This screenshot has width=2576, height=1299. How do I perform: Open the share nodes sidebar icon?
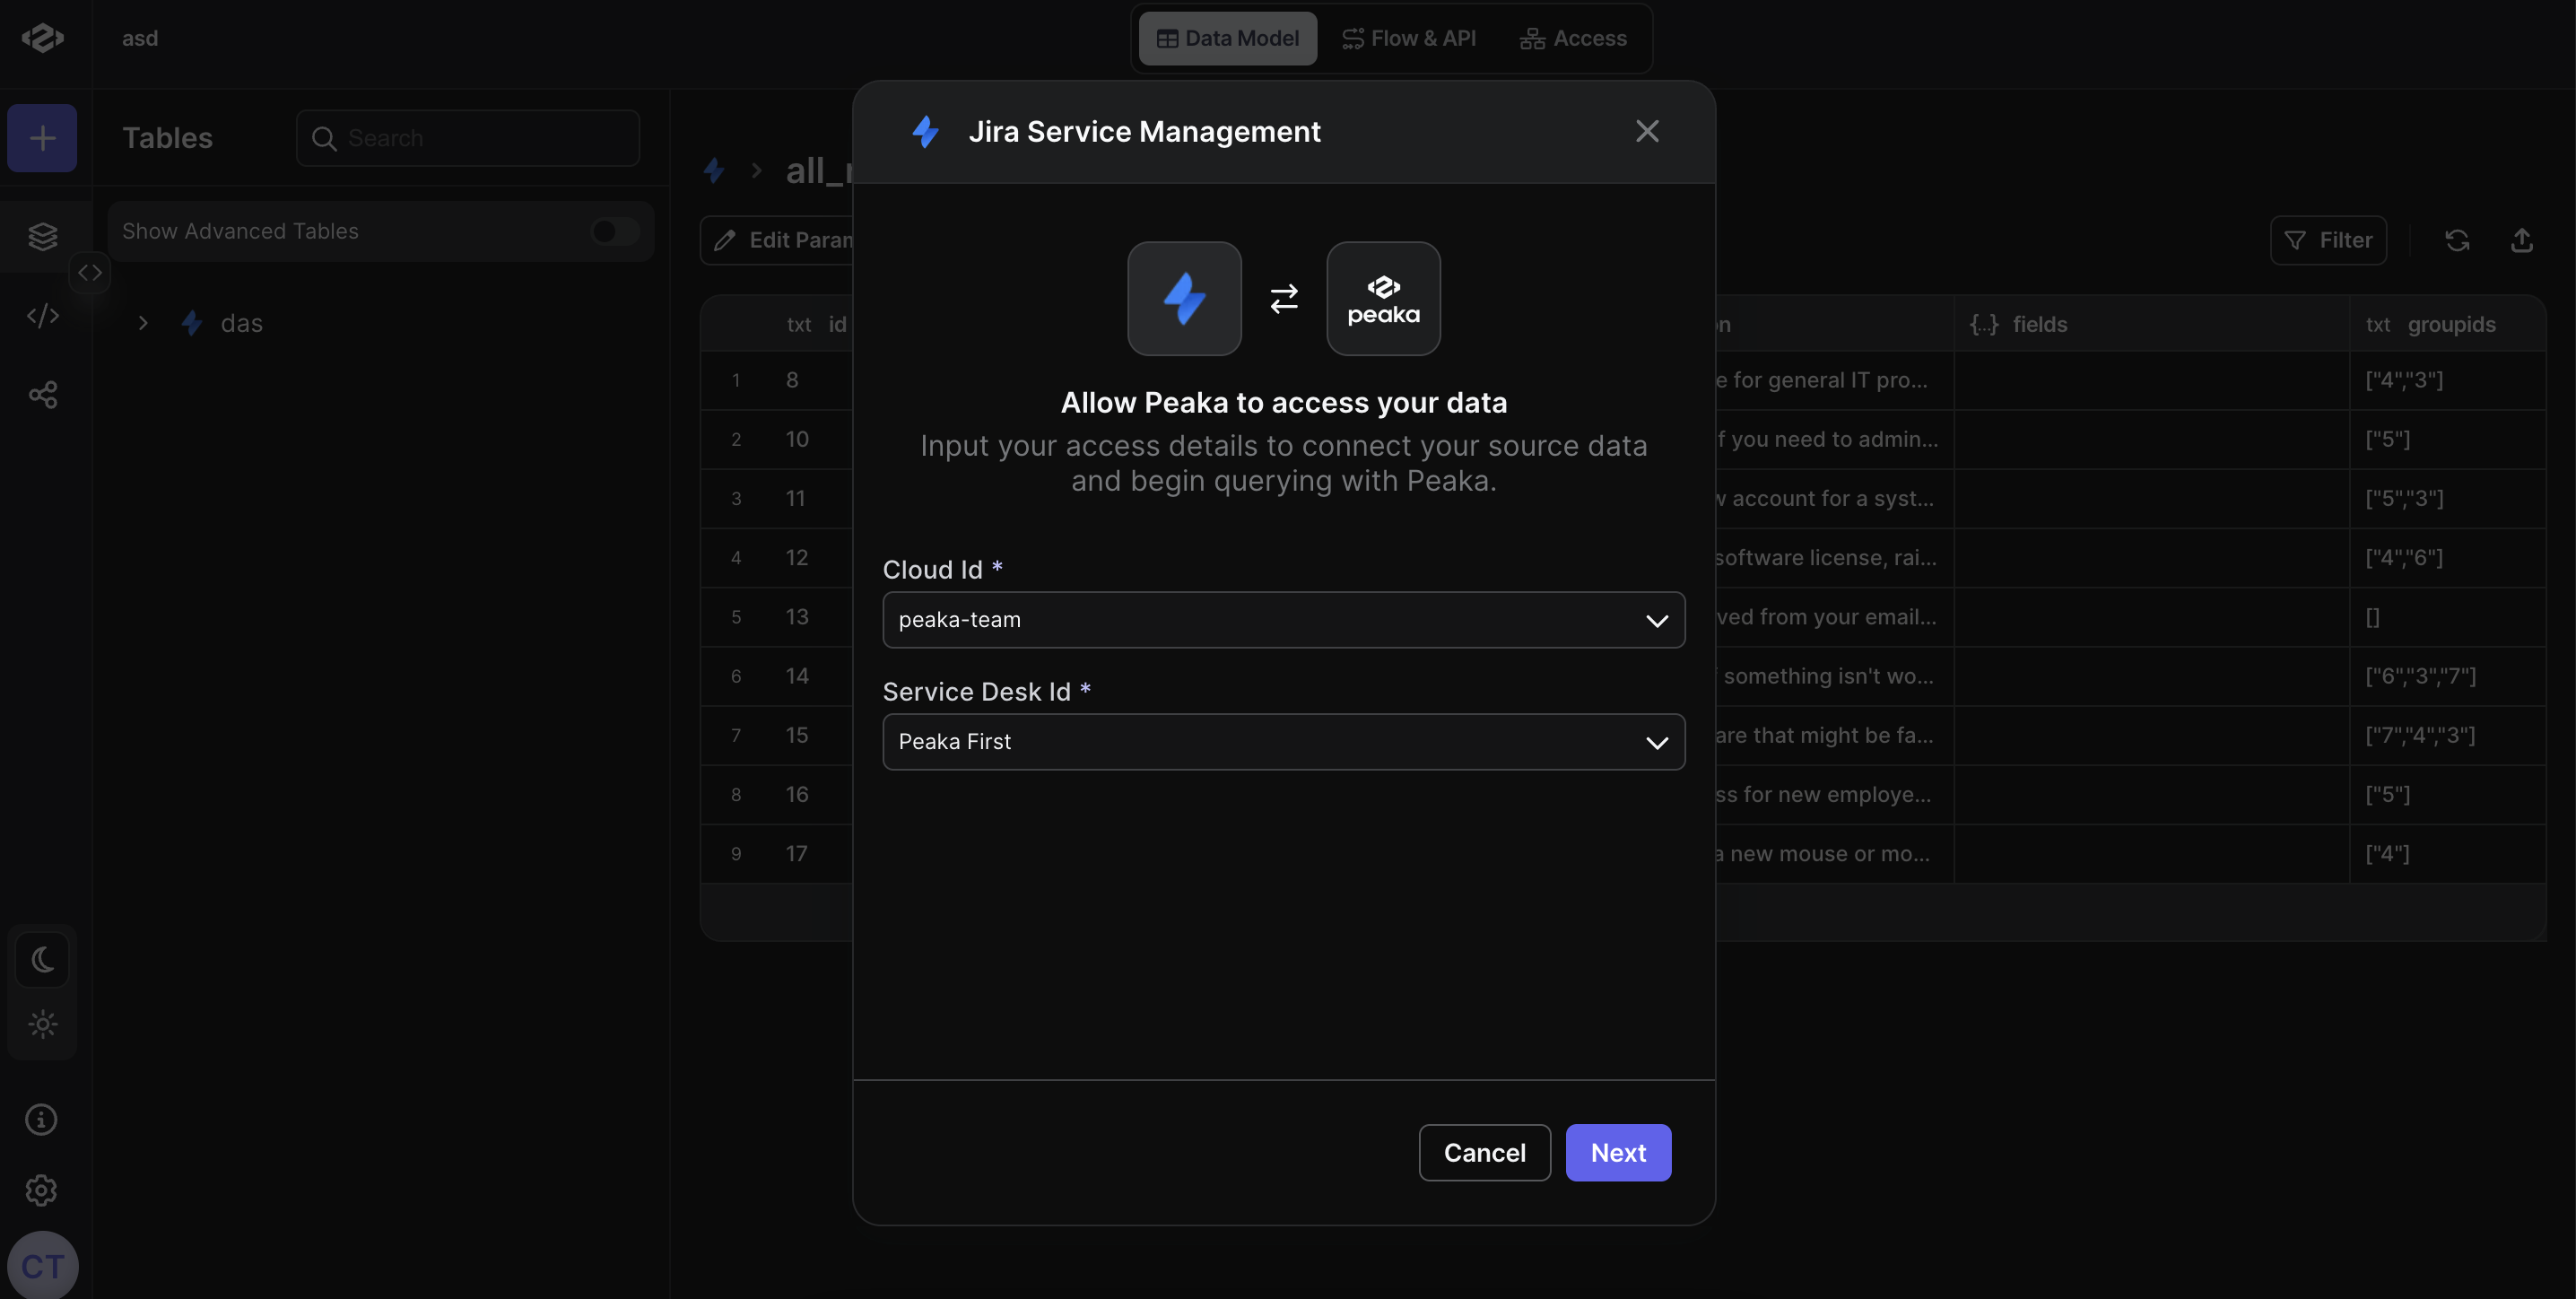42,394
